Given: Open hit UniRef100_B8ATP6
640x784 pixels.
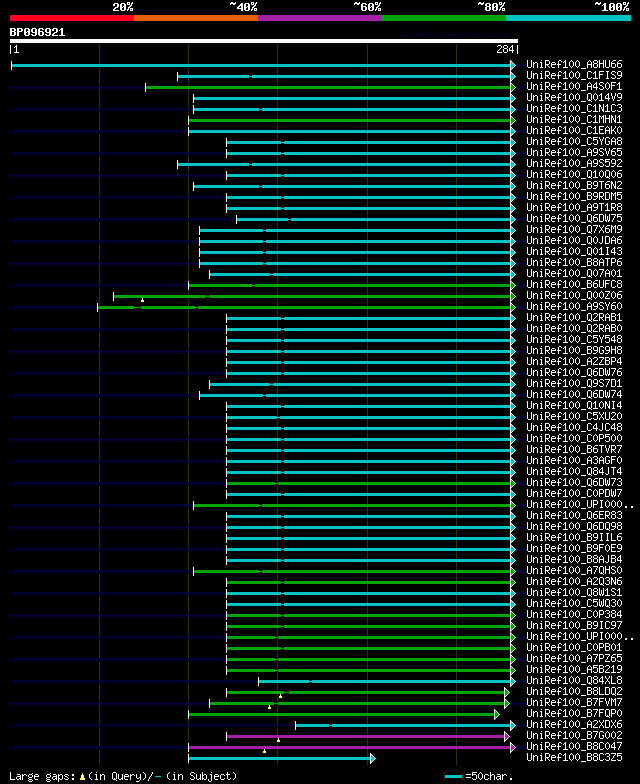Looking at the screenshot, I should pos(574,262).
